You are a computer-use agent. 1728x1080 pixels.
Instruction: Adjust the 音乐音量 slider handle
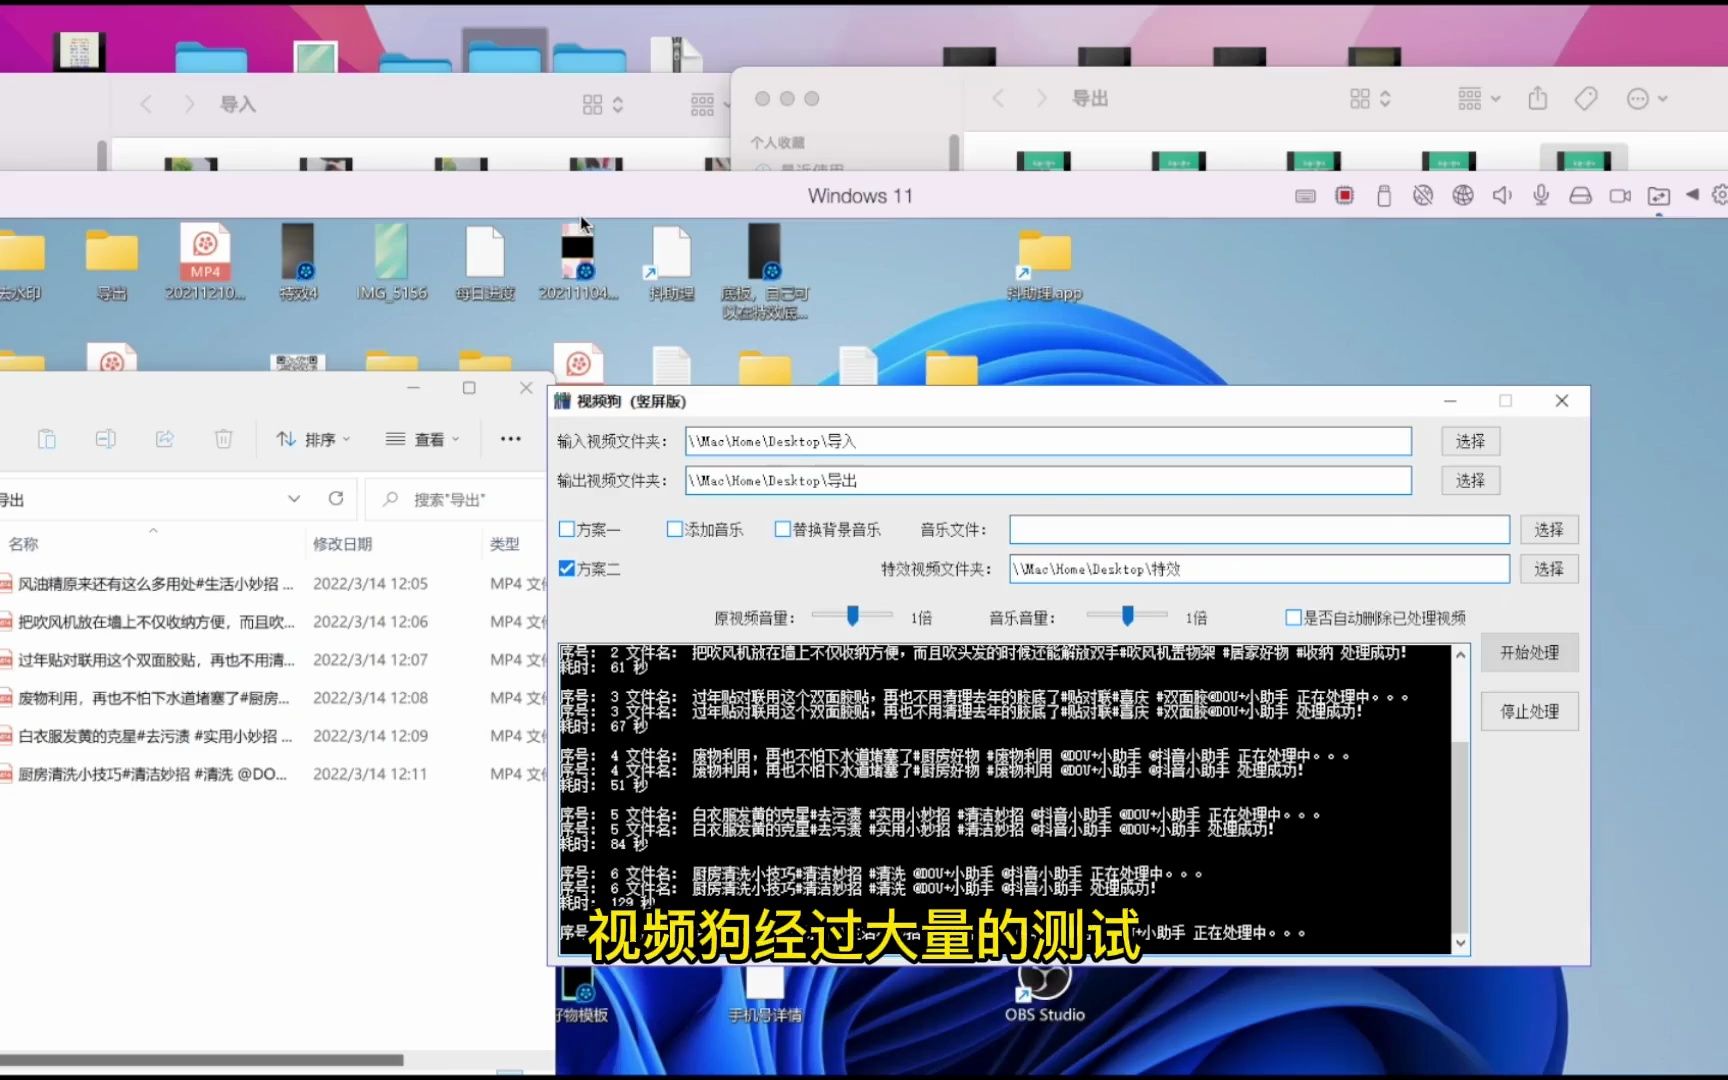click(x=1127, y=616)
